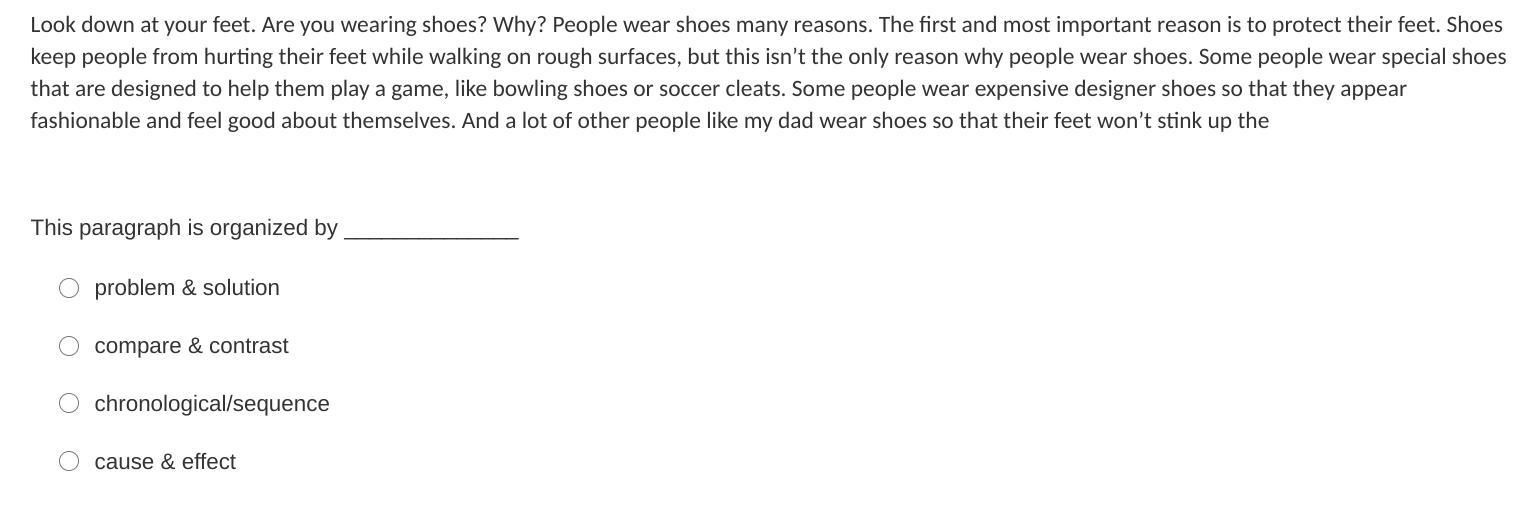The image size is (1532, 518).
Task: Click the opening sentence "Look down at your feet"
Action: pyautogui.click(x=142, y=25)
